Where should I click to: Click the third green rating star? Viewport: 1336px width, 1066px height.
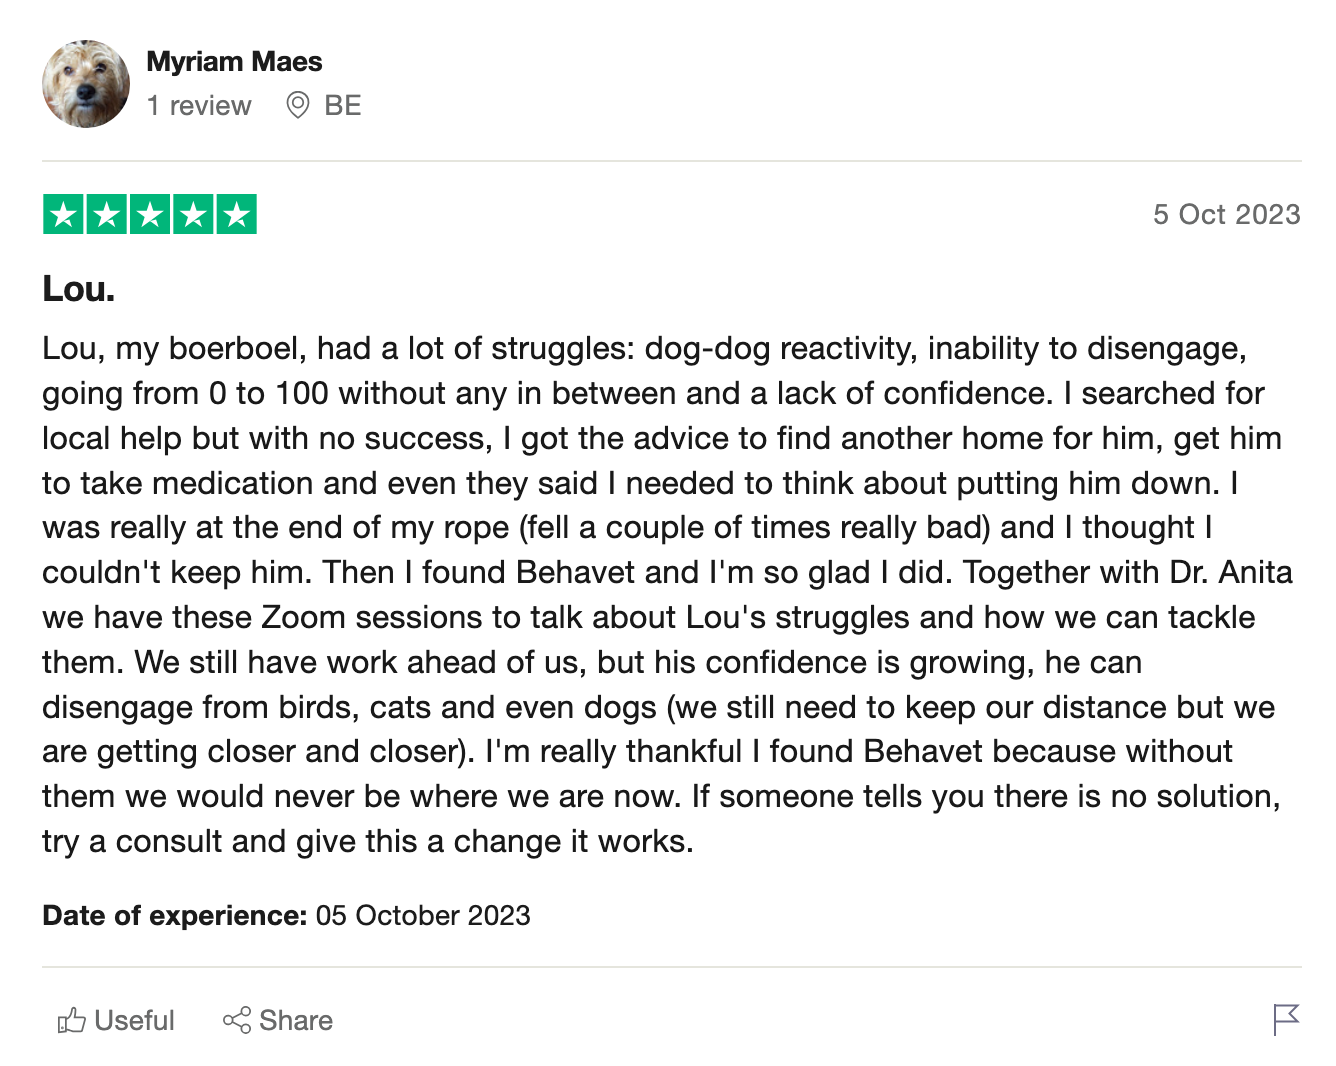(x=150, y=214)
